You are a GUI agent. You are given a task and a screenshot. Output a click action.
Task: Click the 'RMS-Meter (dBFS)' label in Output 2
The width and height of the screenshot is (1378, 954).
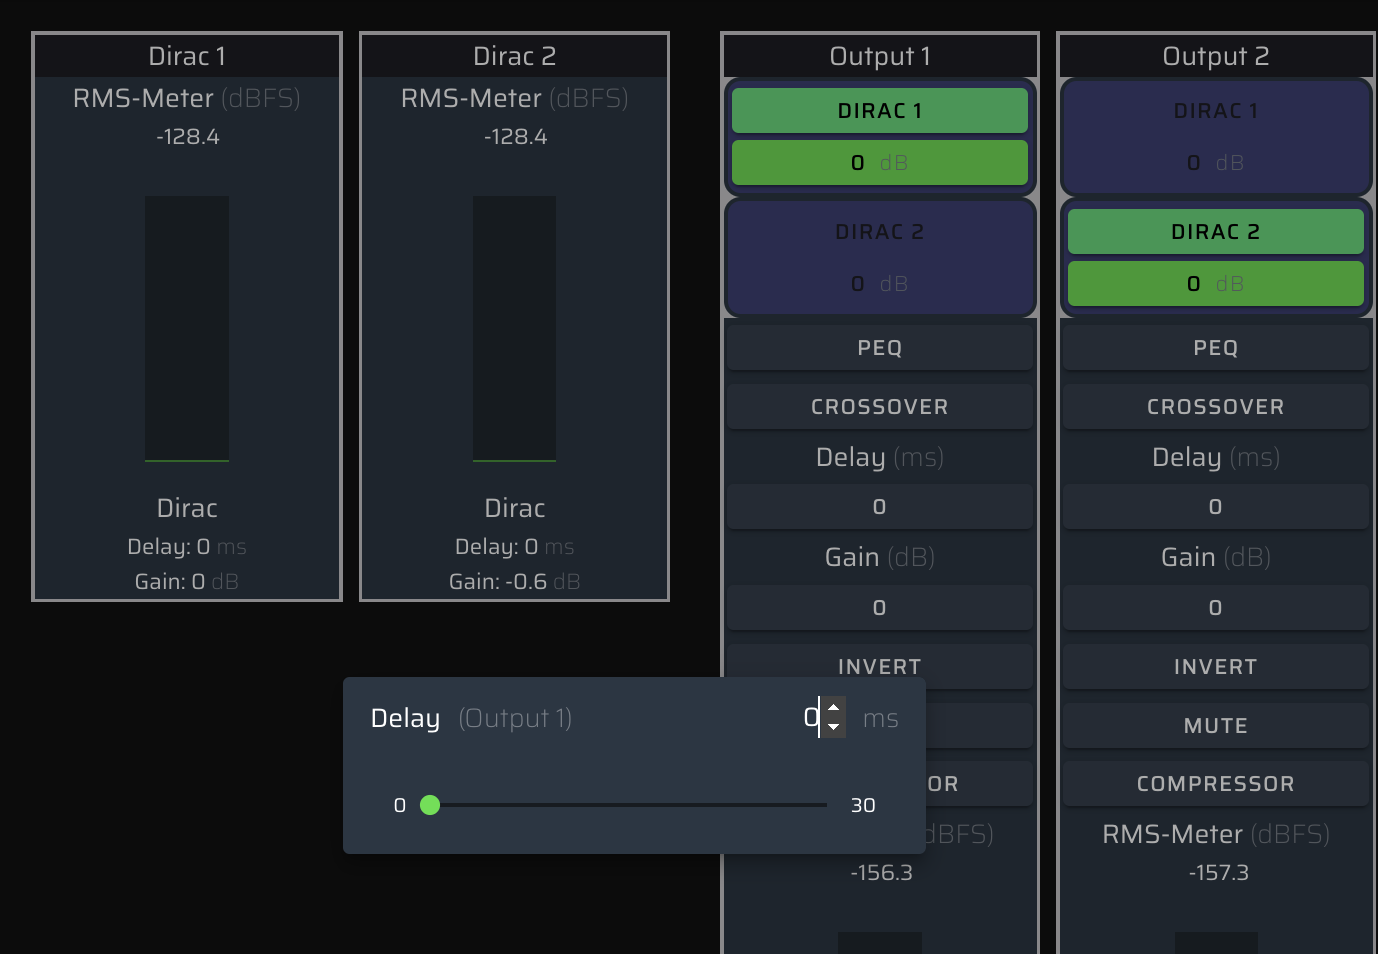click(x=1216, y=834)
